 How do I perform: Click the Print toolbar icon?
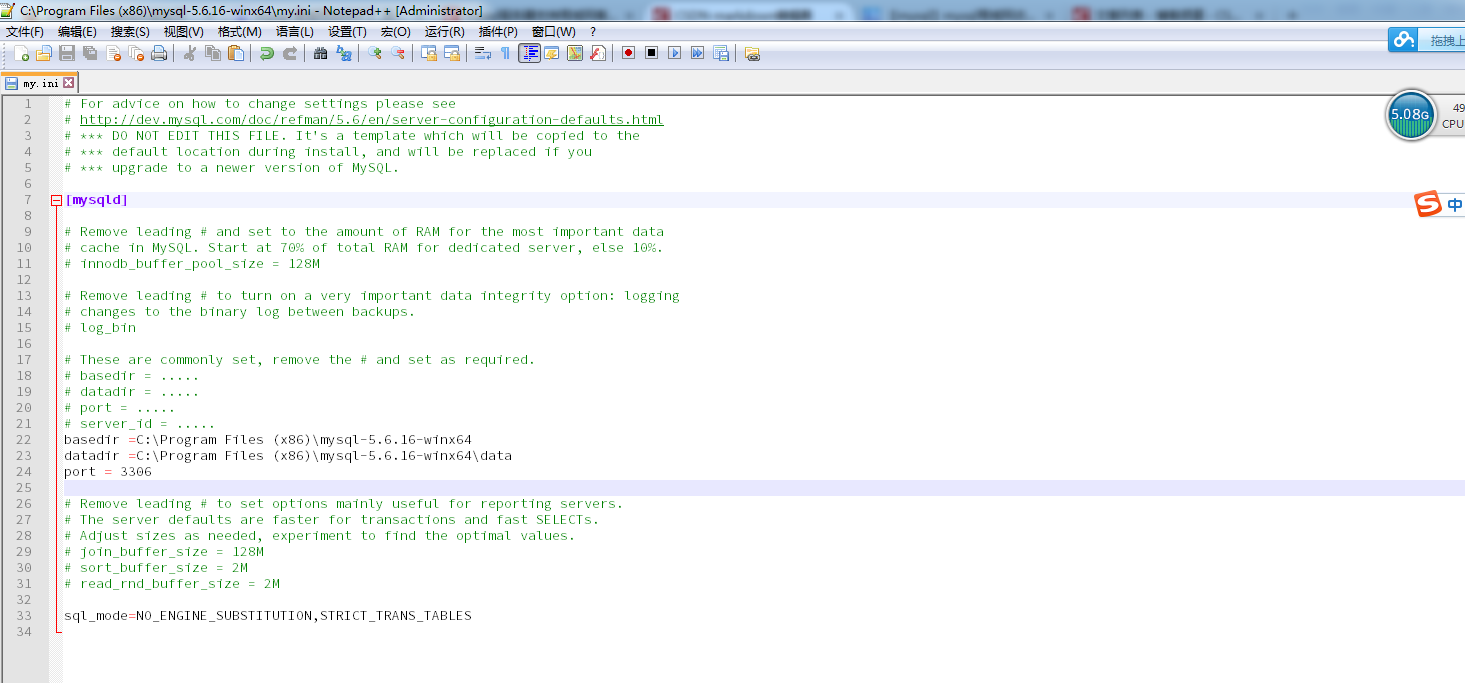click(159, 53)
